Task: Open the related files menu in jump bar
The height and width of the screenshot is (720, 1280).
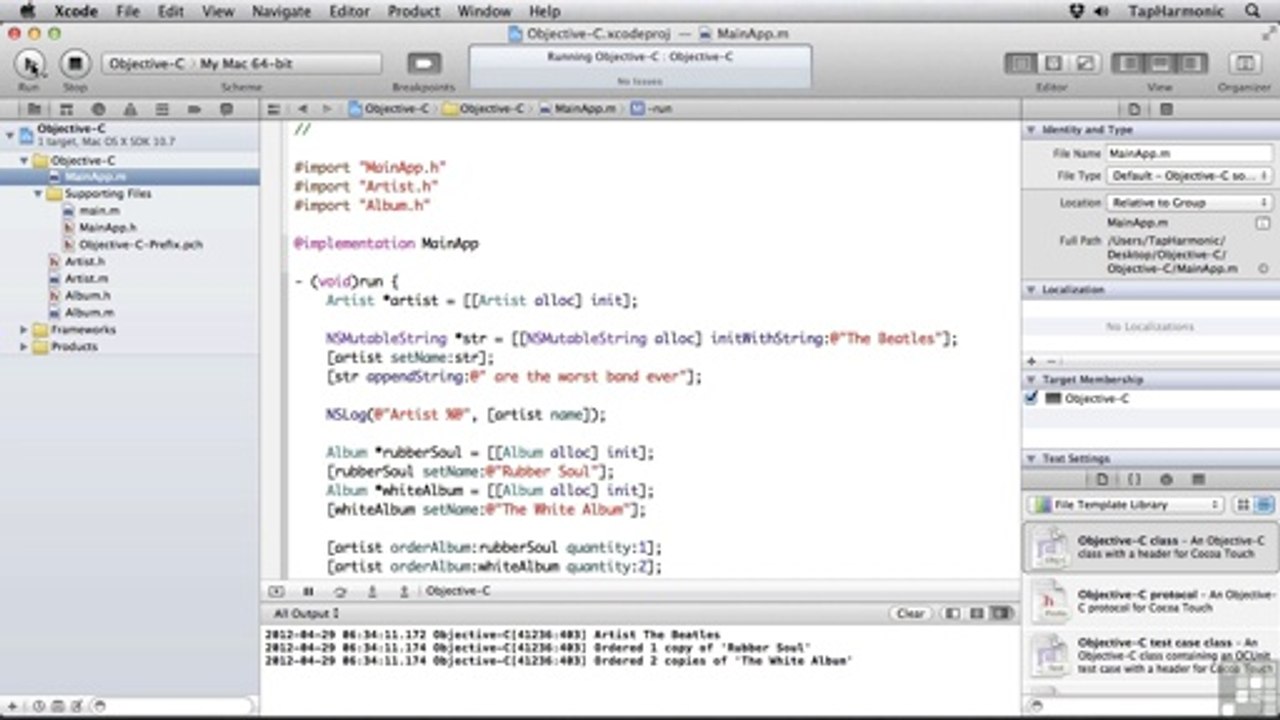Action: click(272, 108)
